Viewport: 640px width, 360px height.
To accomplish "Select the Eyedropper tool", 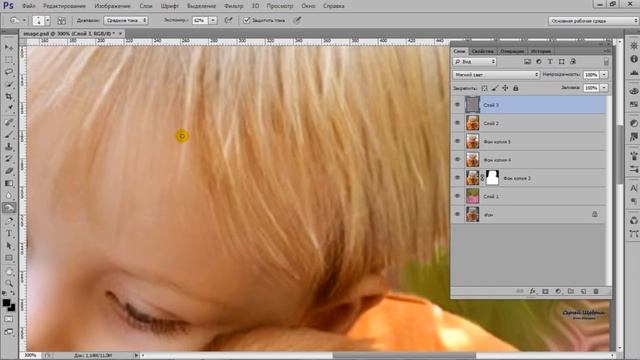I will (x=9, y=109).
